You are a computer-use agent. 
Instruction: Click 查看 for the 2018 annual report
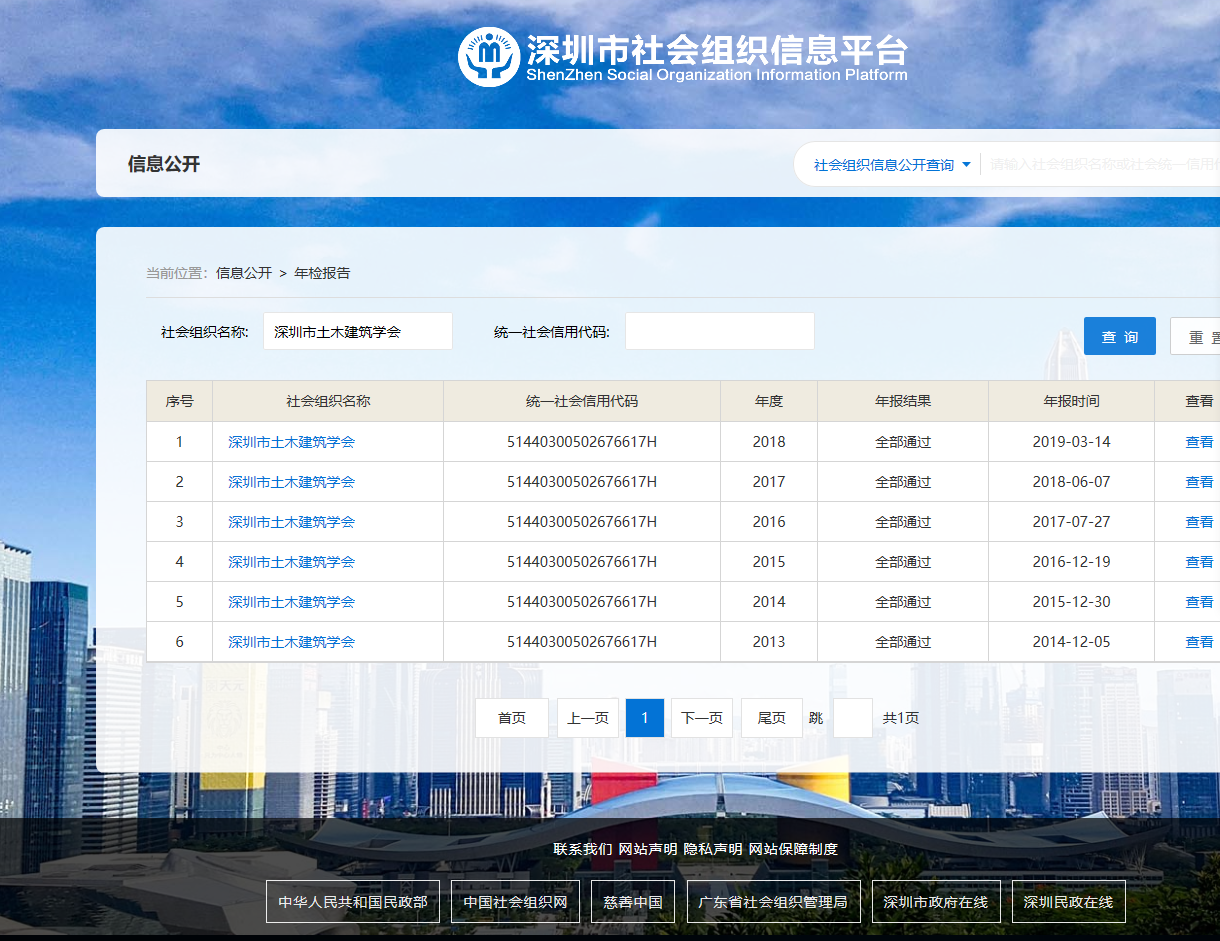tap(1198, 442)
